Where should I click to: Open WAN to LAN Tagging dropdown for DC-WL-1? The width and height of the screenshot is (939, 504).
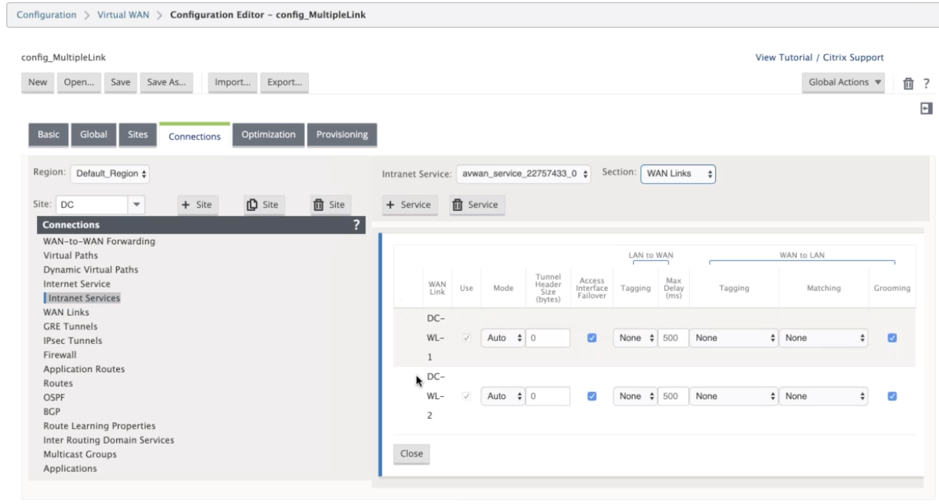734,338
